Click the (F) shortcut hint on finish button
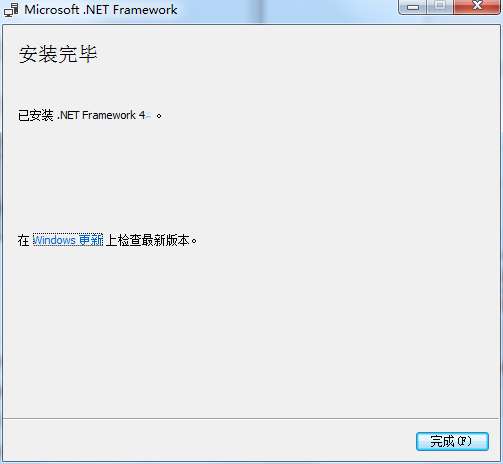 coord(464,441)
